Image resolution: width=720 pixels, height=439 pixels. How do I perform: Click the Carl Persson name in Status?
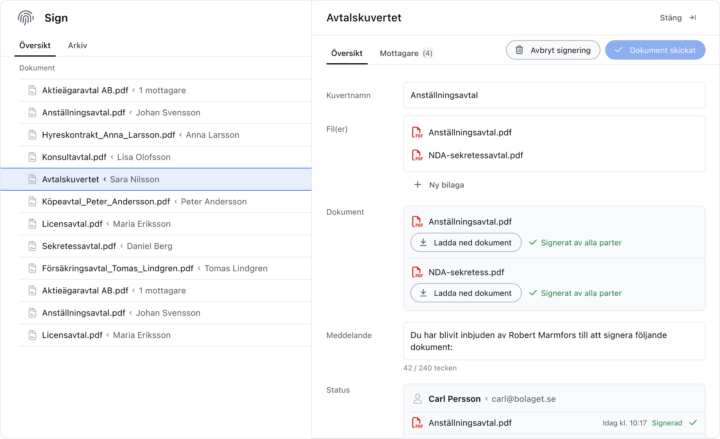[x=455, y=399]
